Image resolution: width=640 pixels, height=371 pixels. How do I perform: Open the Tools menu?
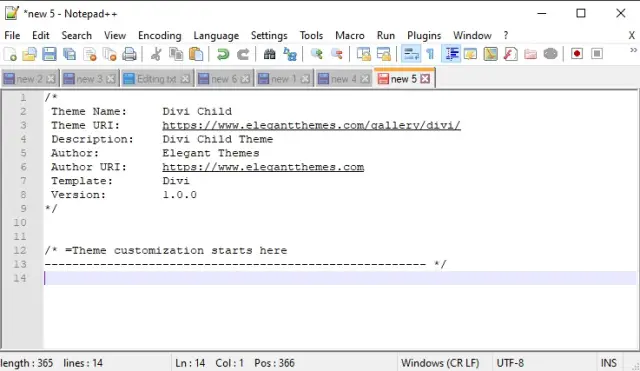tap(311, 36)
